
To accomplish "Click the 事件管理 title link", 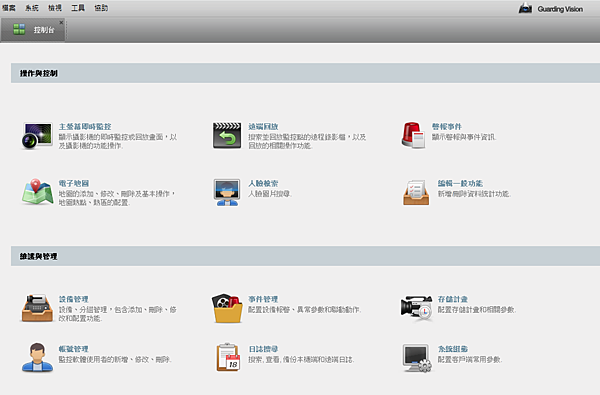I will (x=263, y=299).
